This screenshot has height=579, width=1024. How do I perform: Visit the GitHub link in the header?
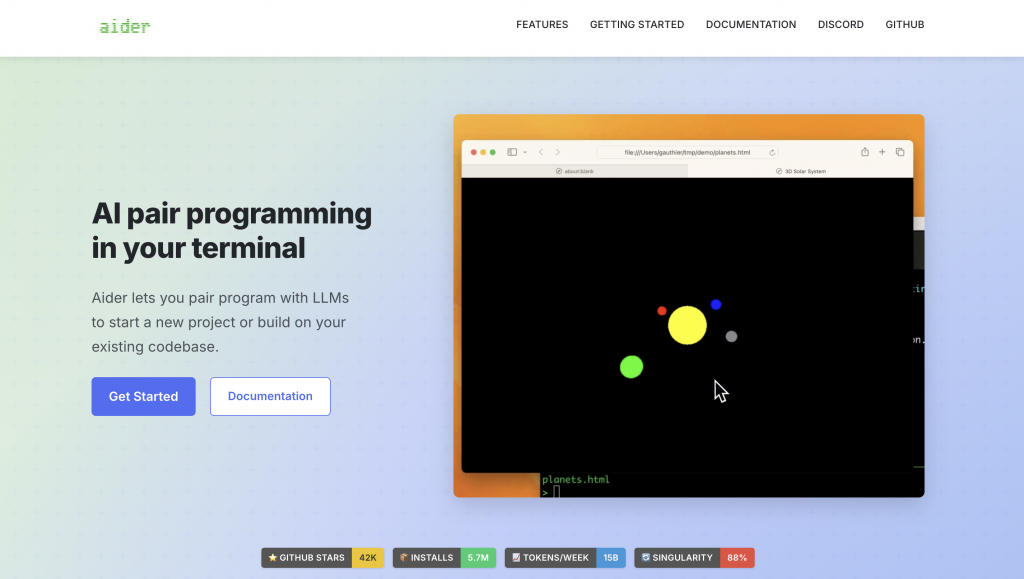[x=905, y=25]
